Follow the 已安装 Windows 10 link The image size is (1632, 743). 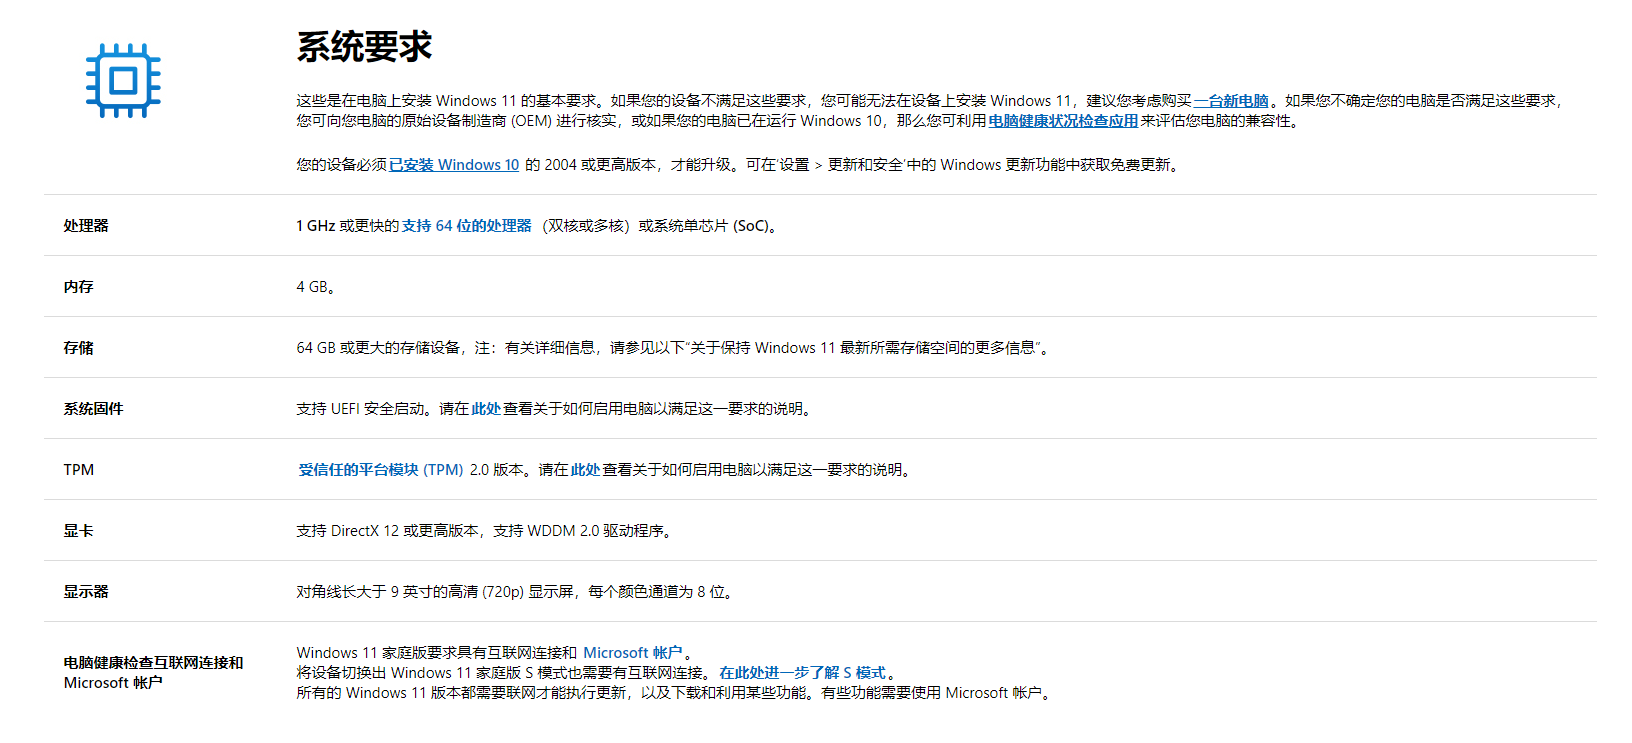[454, 165]
